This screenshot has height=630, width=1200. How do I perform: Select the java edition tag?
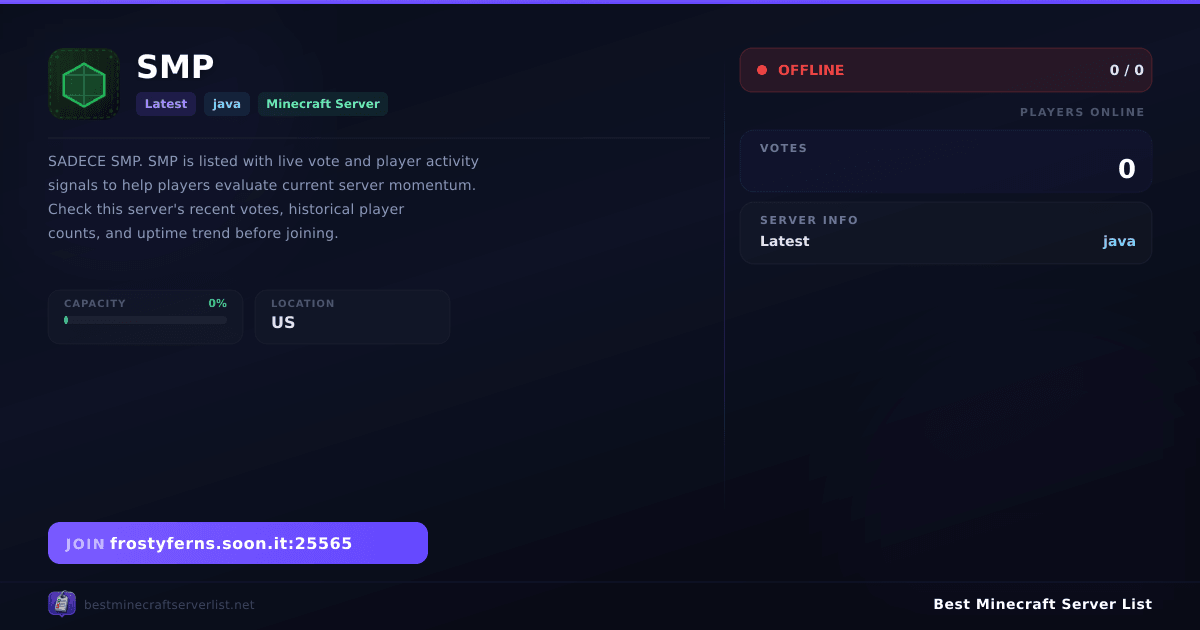[227, 104]
